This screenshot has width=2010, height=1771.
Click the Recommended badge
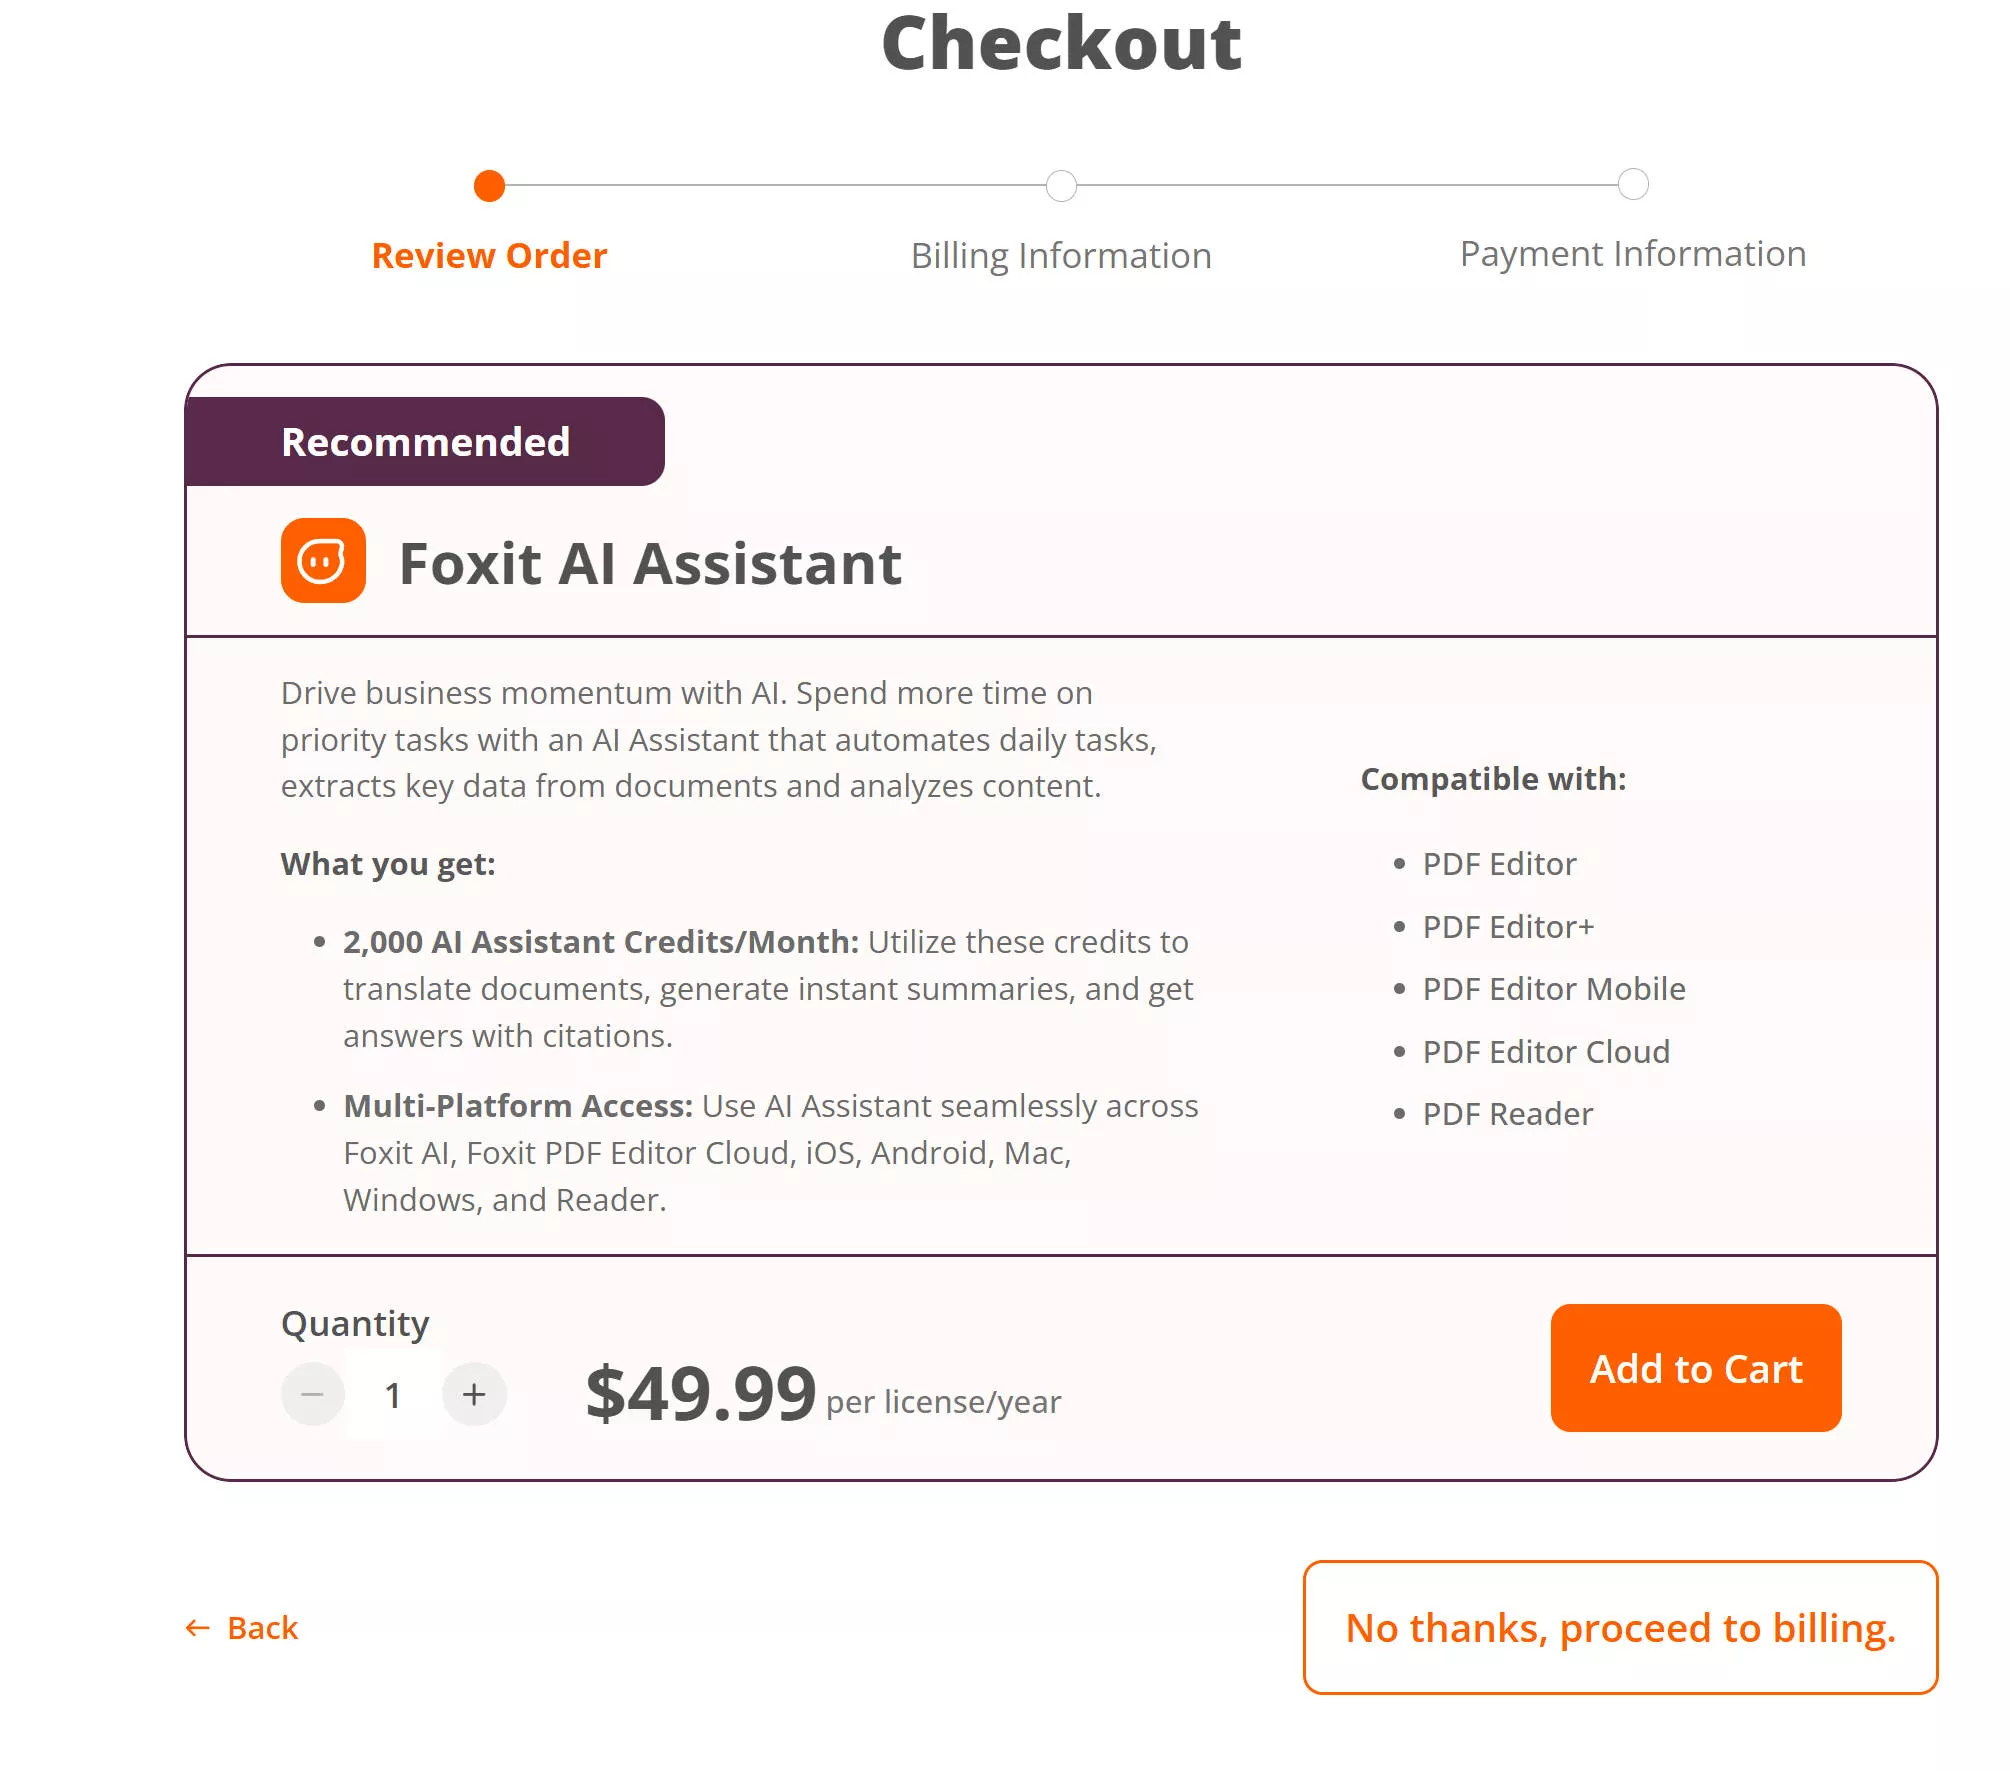click(x=425, y=442)
